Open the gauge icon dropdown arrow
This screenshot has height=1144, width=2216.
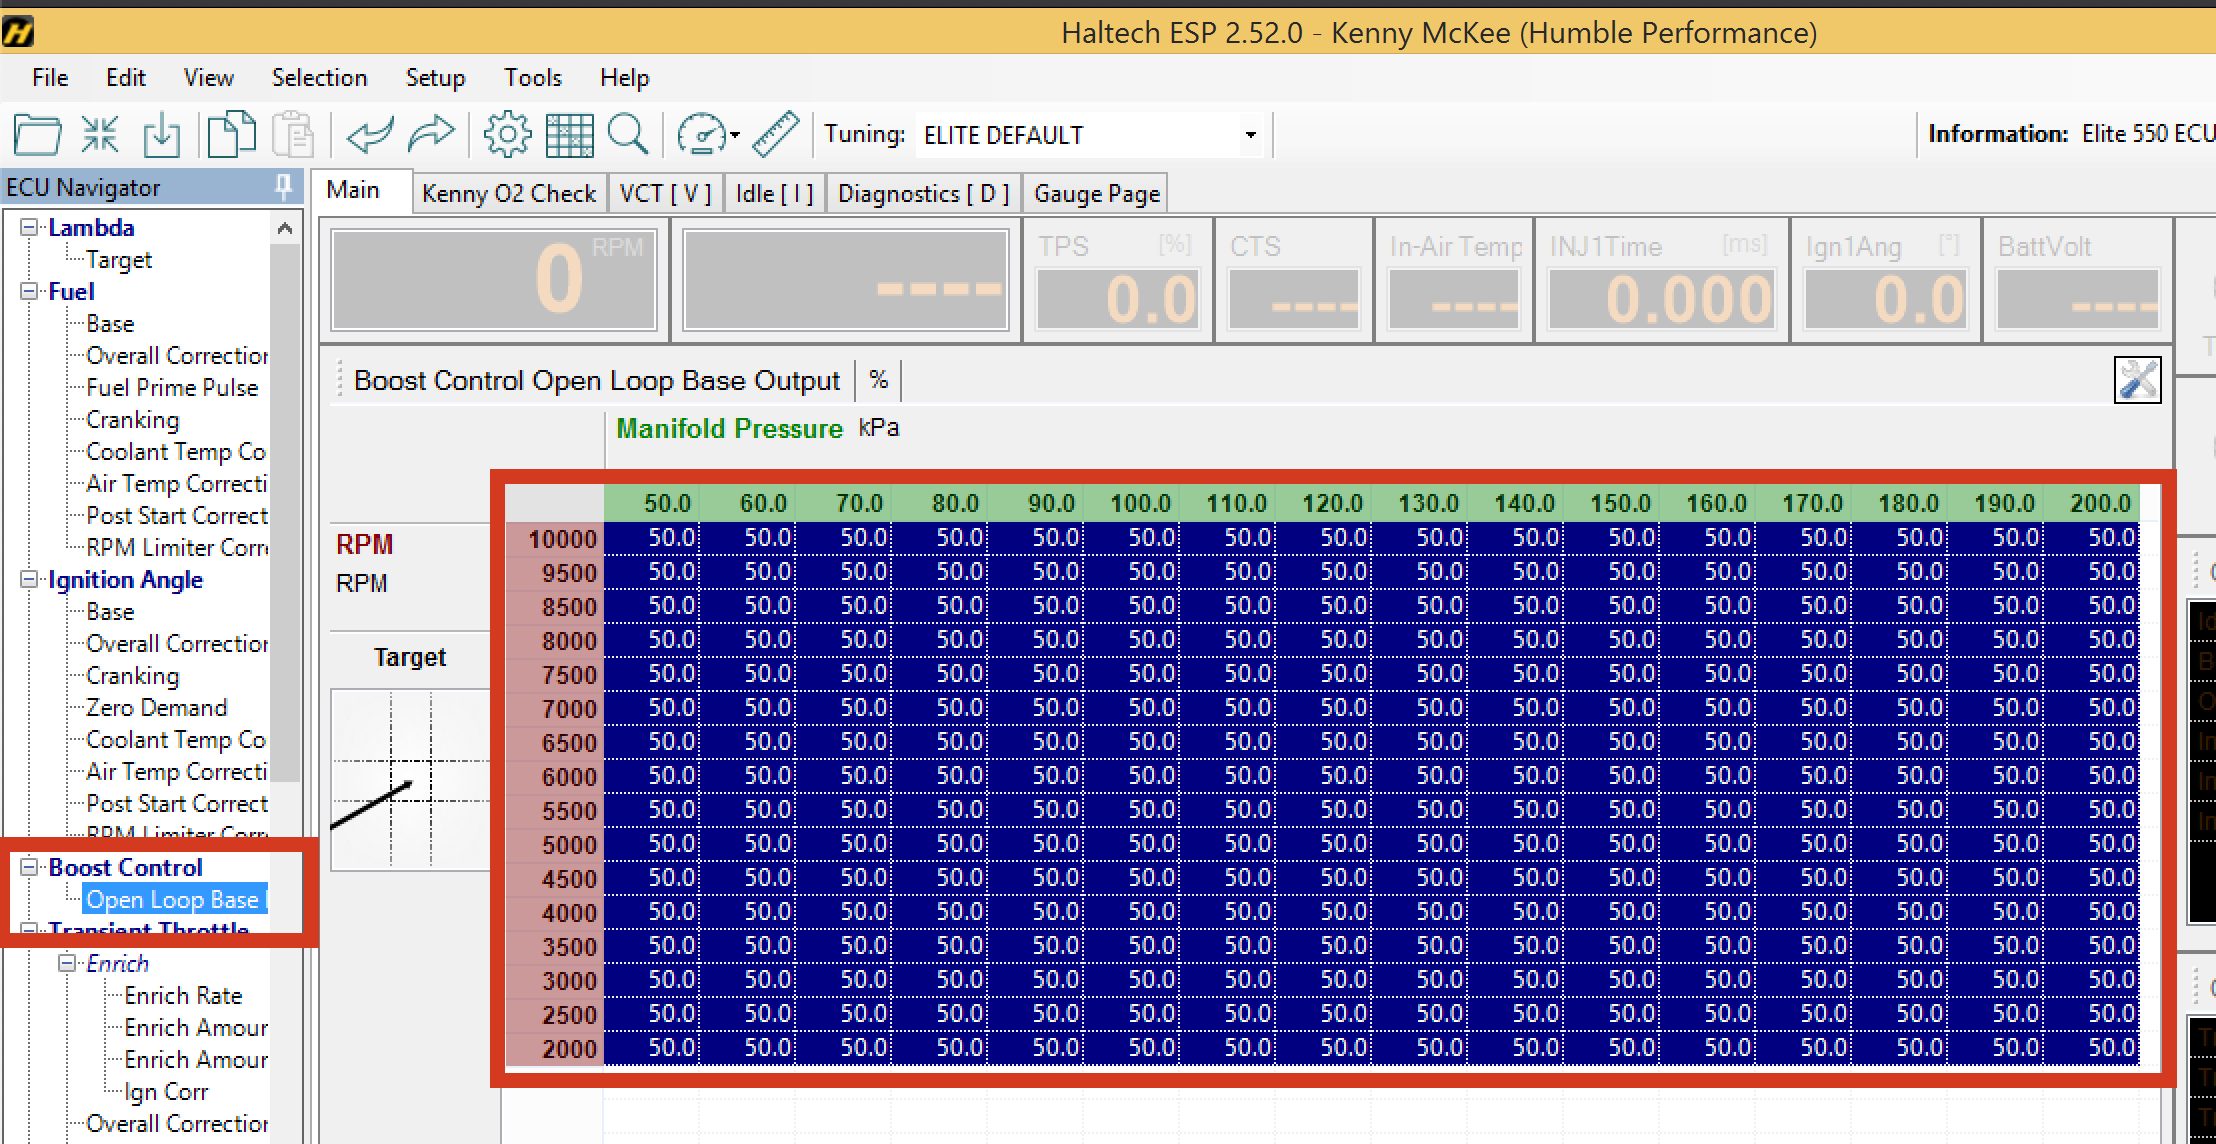735,135
